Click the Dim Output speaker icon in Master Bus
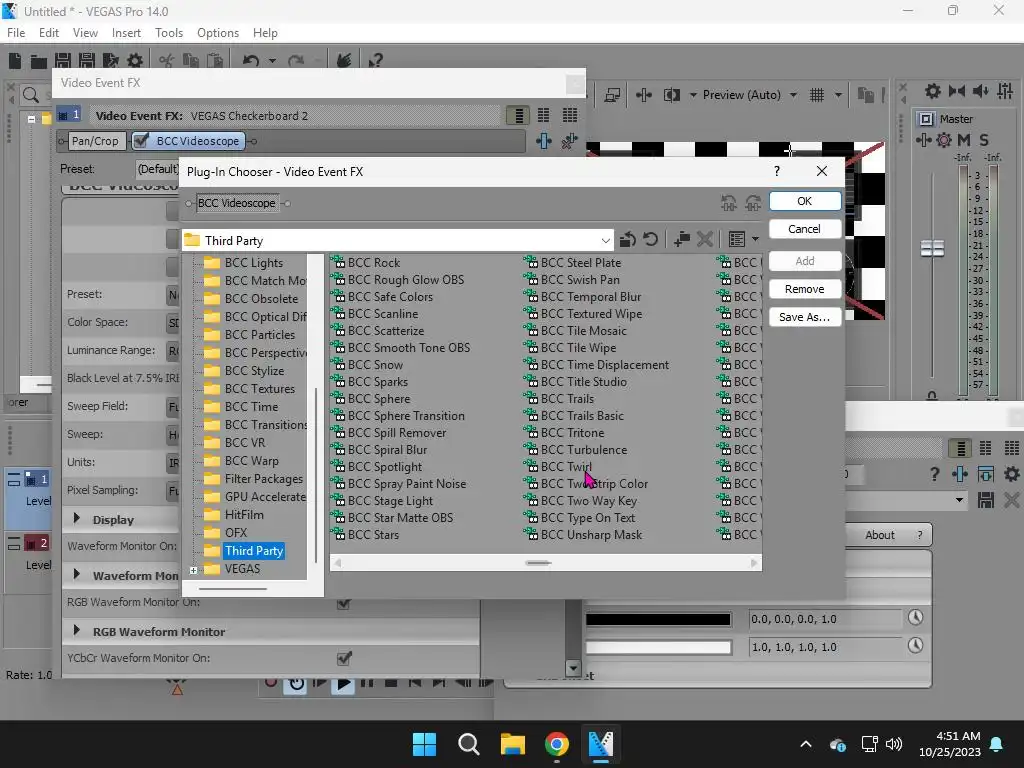This screenshot has height=768, width=1024. point(980,91)
